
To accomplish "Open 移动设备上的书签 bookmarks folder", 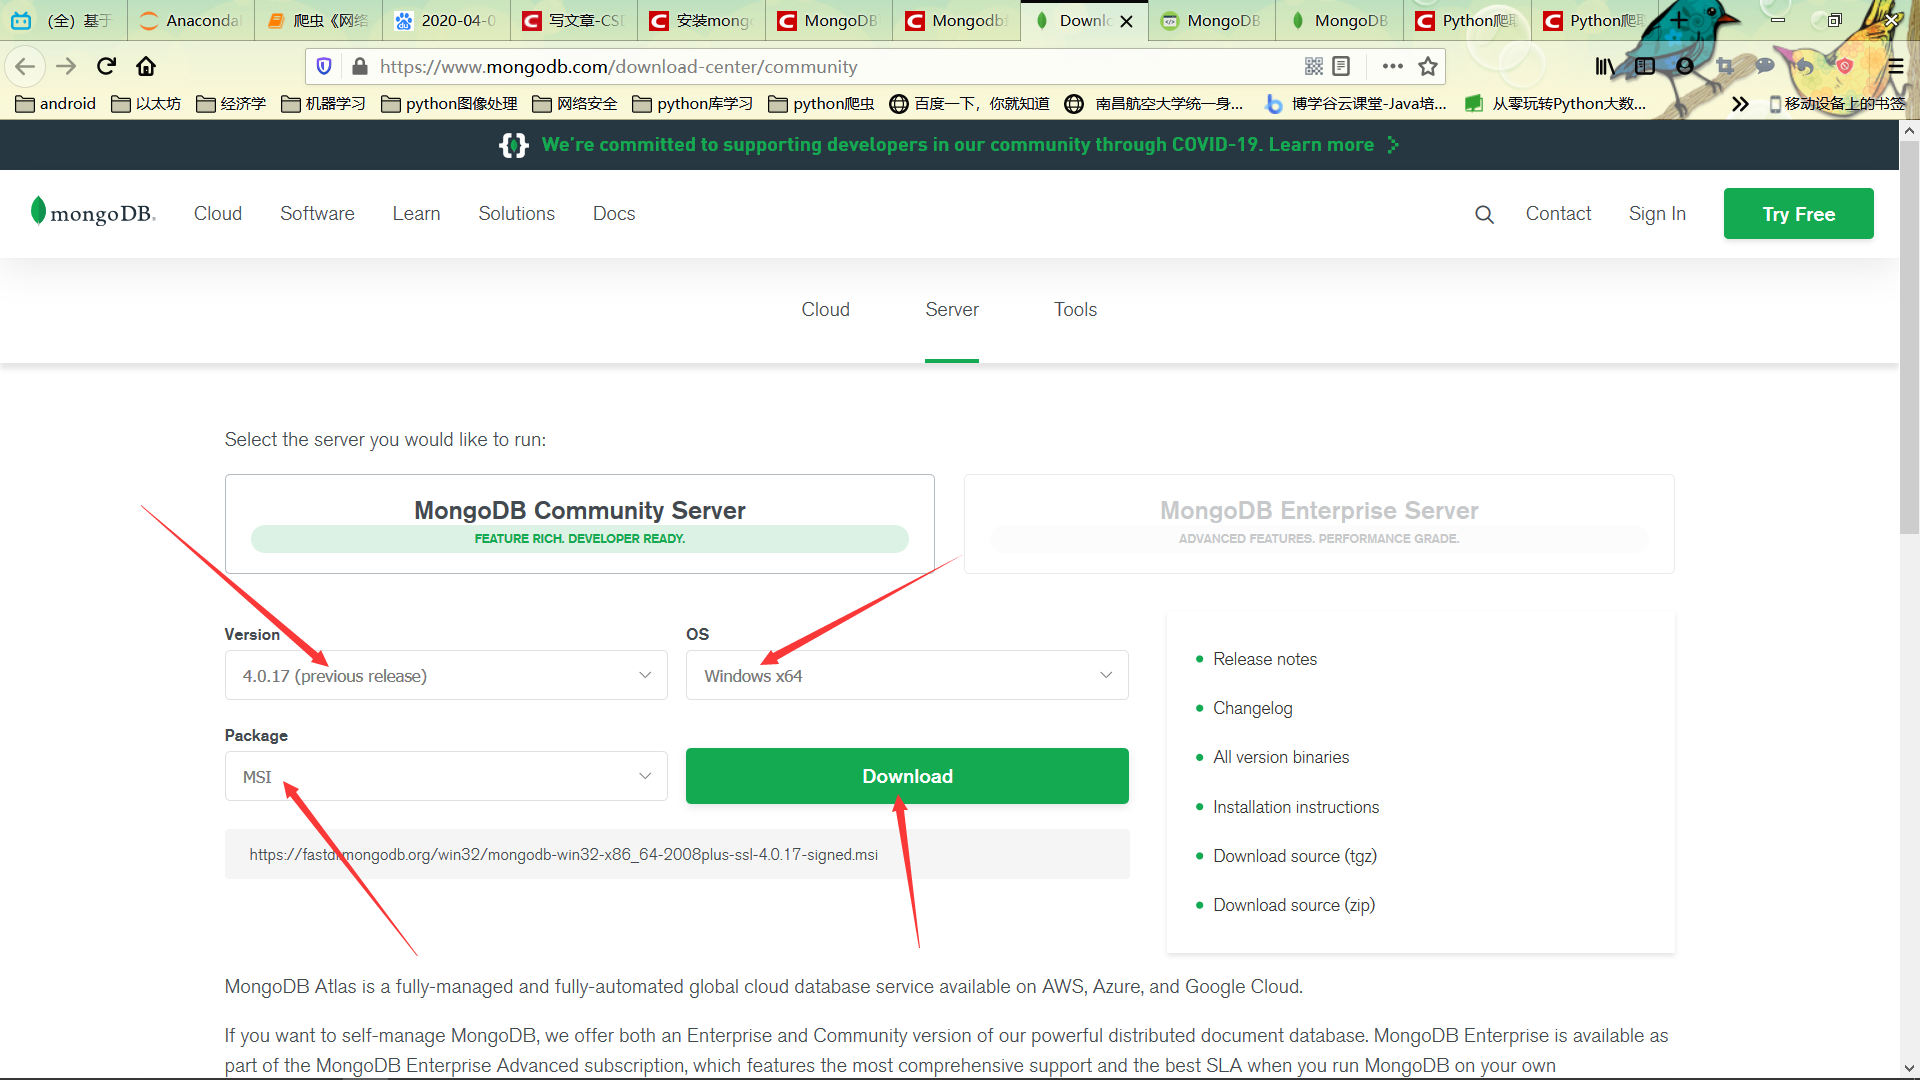I will click(1837, 104).
